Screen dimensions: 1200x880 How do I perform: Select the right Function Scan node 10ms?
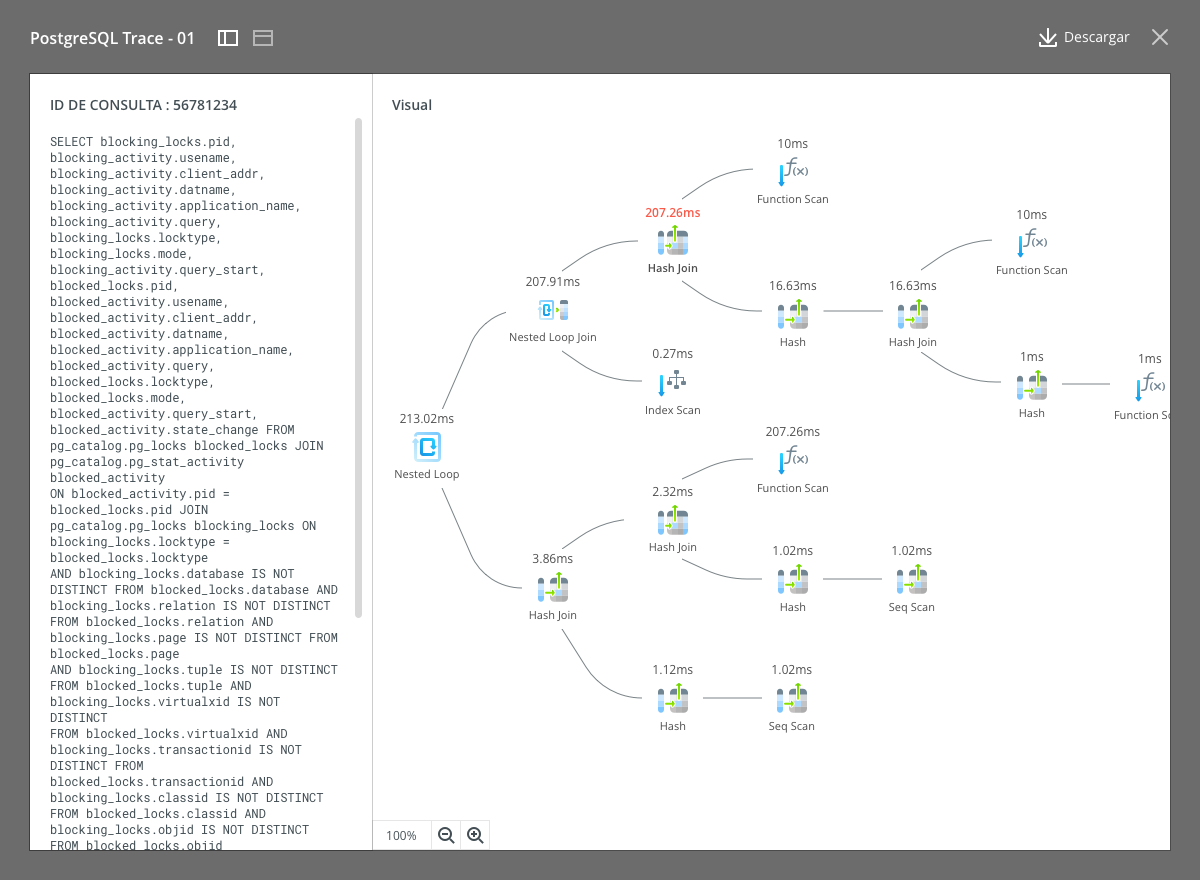tap(1032, 243)
